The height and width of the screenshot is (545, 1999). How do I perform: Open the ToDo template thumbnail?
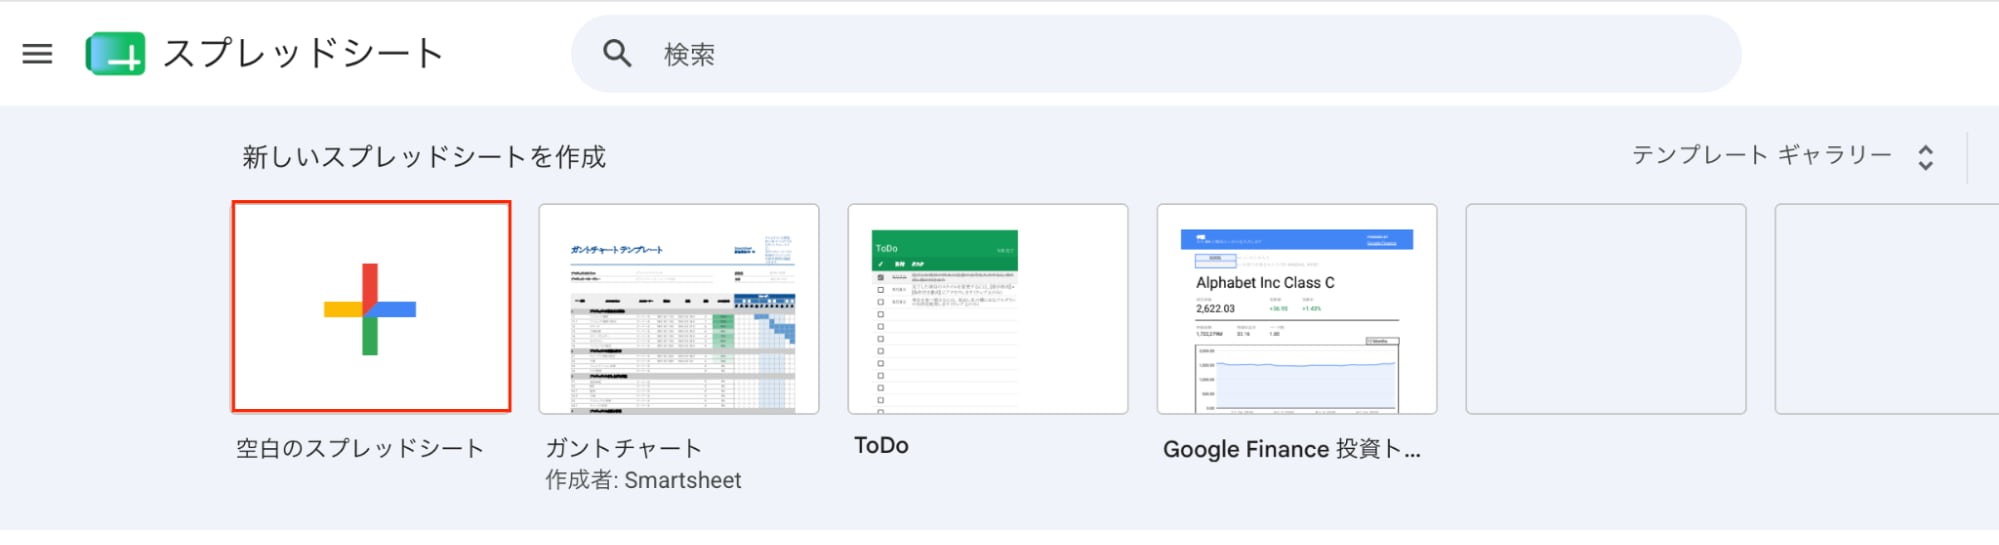click(x=988, y=309)
